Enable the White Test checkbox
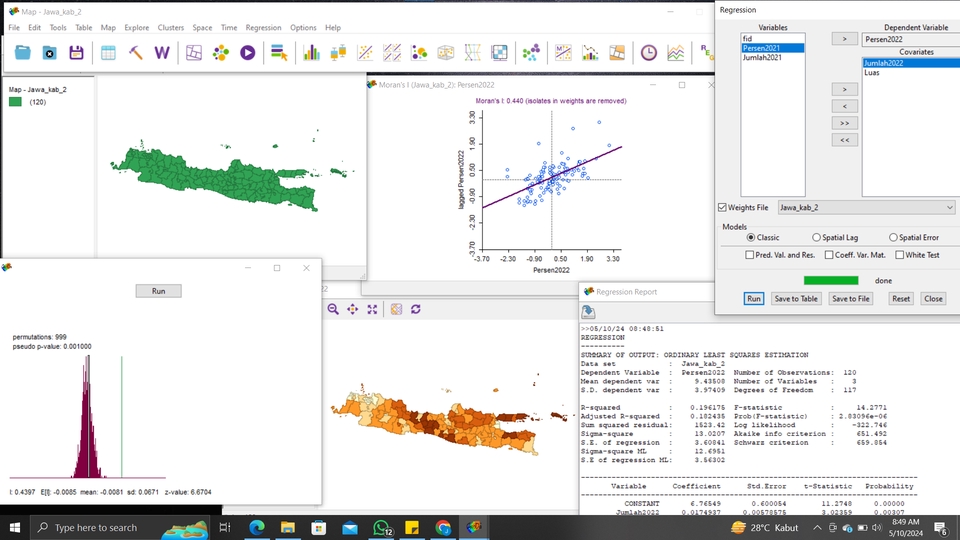 899,255
